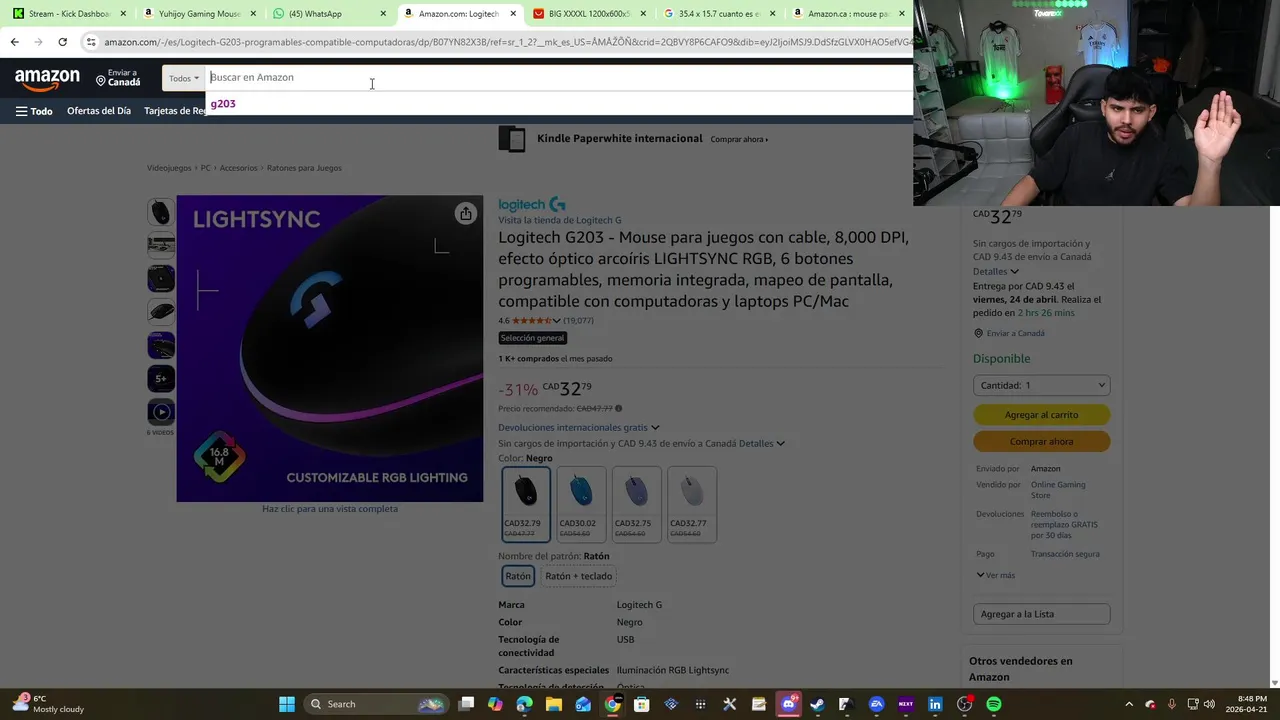Go back with the browser back arrow
1280x720 pixels.
(x=14, y=42)
